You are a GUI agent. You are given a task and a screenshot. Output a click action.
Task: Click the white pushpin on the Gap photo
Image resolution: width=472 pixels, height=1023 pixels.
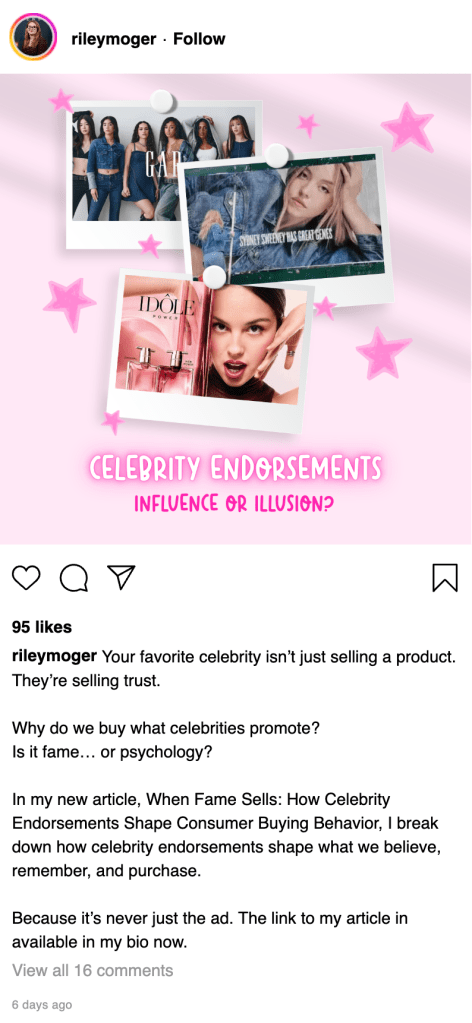point(161,102)
